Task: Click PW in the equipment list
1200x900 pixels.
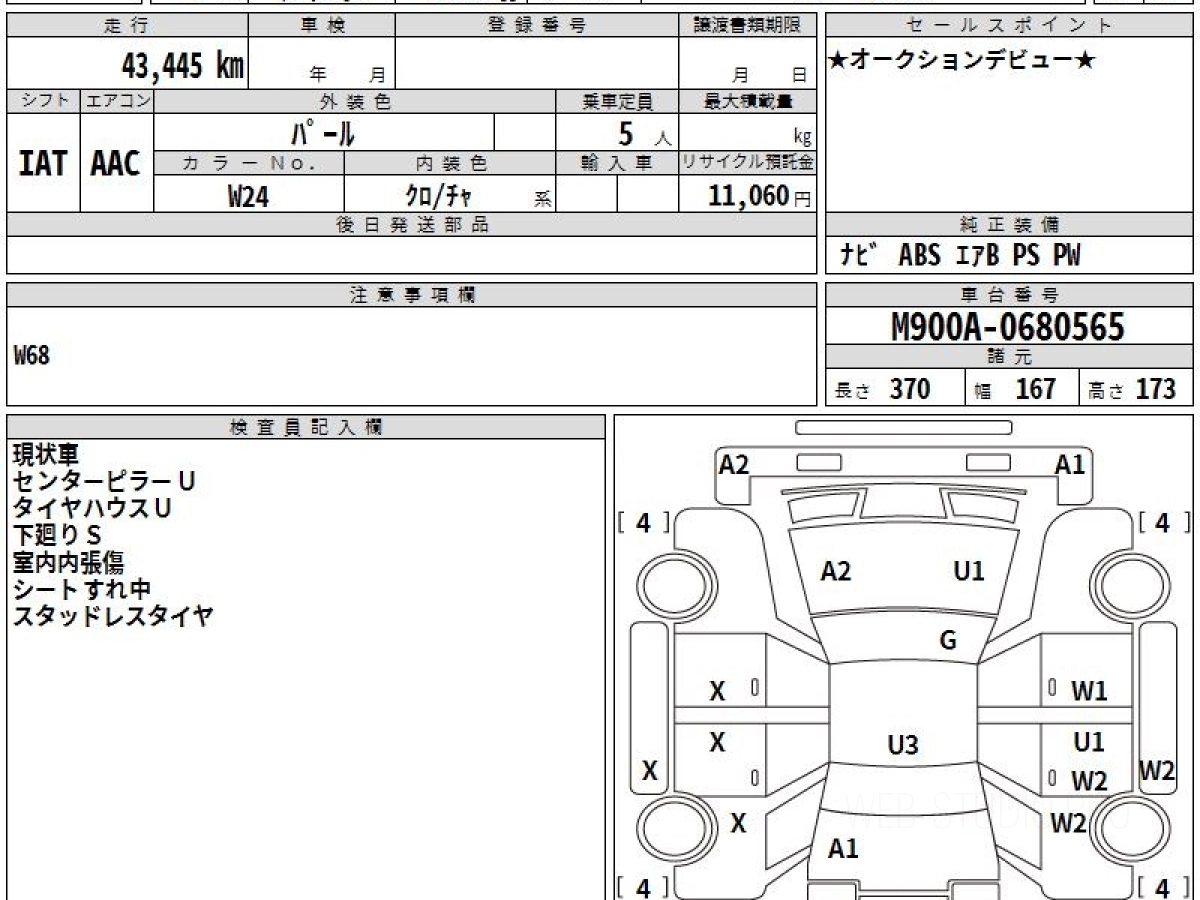Action: (1065, 256)
